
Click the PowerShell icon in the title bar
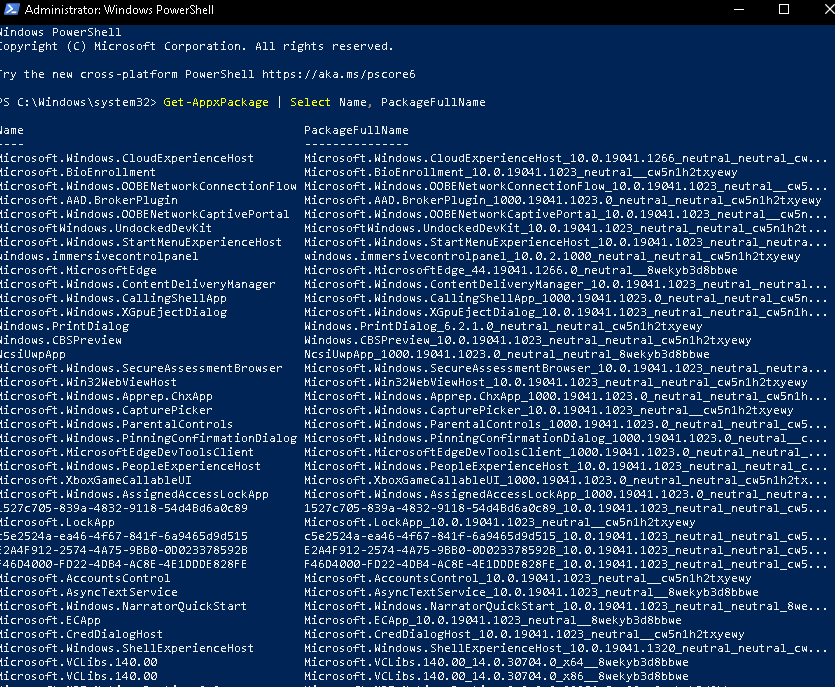pyautogui.click(x=12, y=10)
